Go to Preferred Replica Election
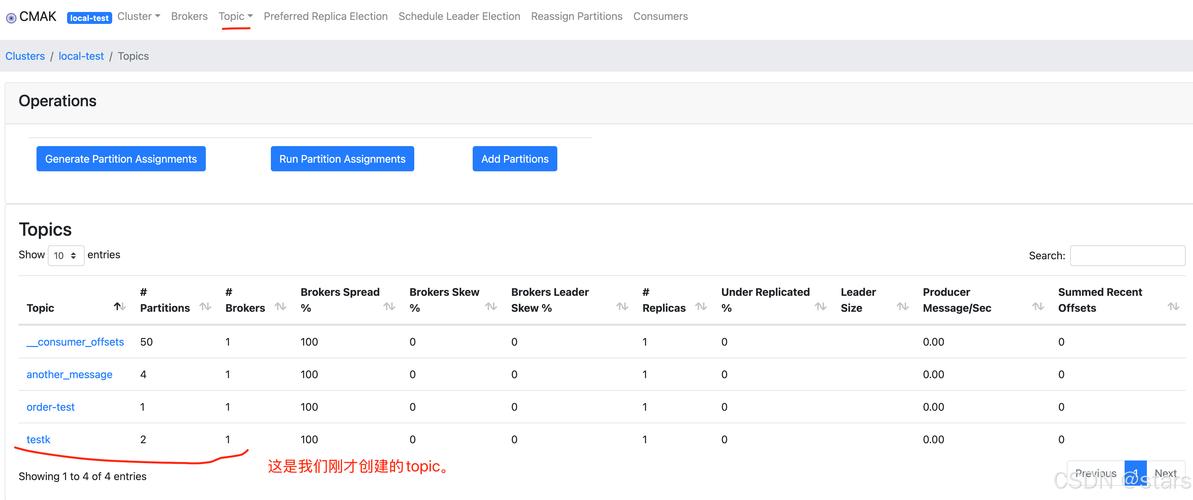Screen dimensions: 1193x500 coord(326,16)
